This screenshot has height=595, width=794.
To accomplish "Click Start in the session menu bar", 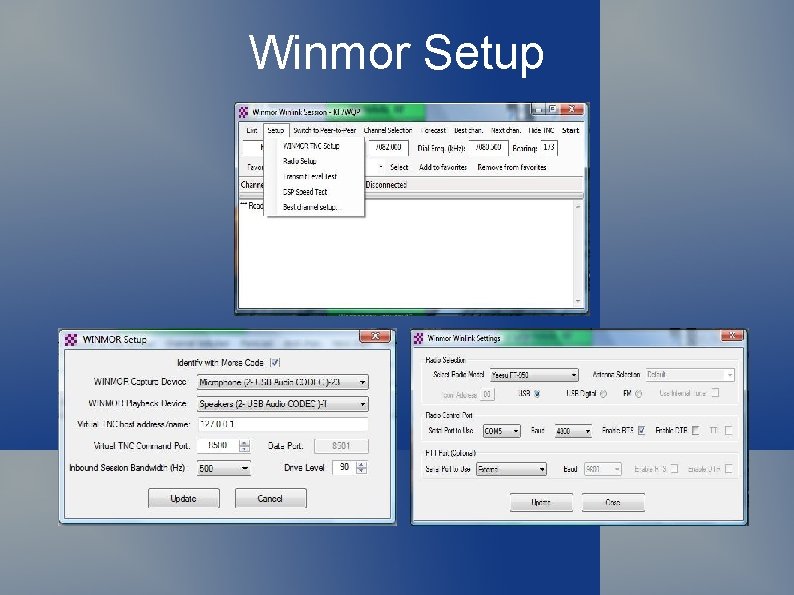I will pos(570,130).
